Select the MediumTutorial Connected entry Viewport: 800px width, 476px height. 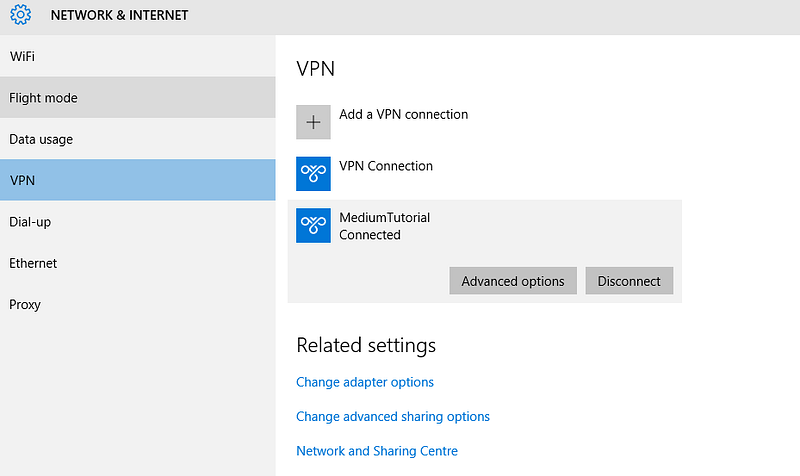pos(384,226)
